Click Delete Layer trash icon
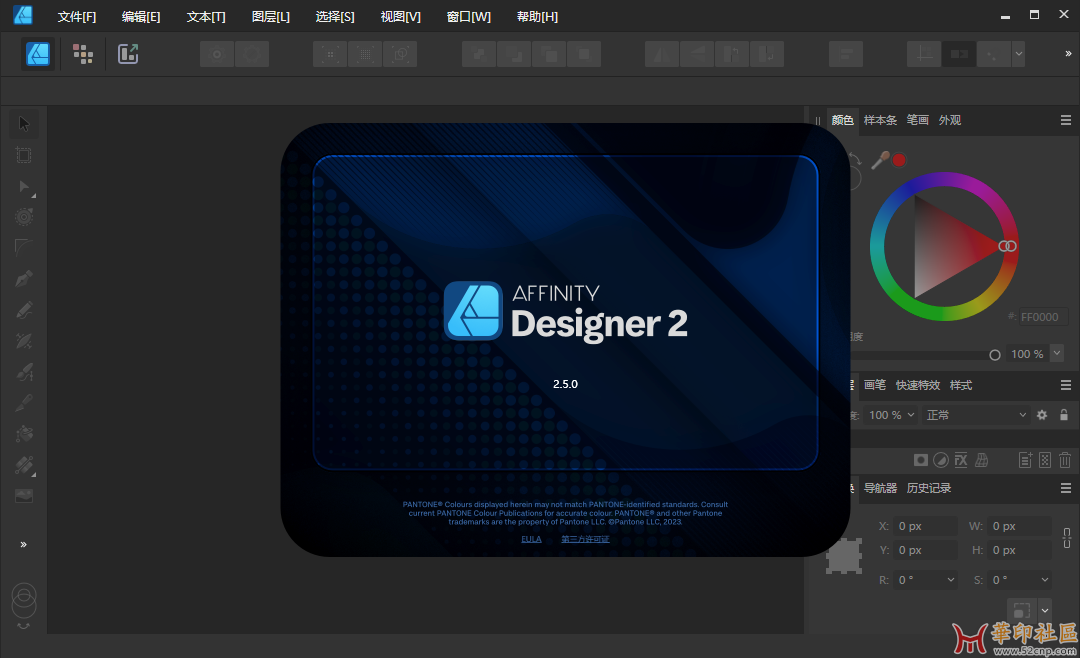This screenshot has height=658, width=1080. [x=1065, y=460]
